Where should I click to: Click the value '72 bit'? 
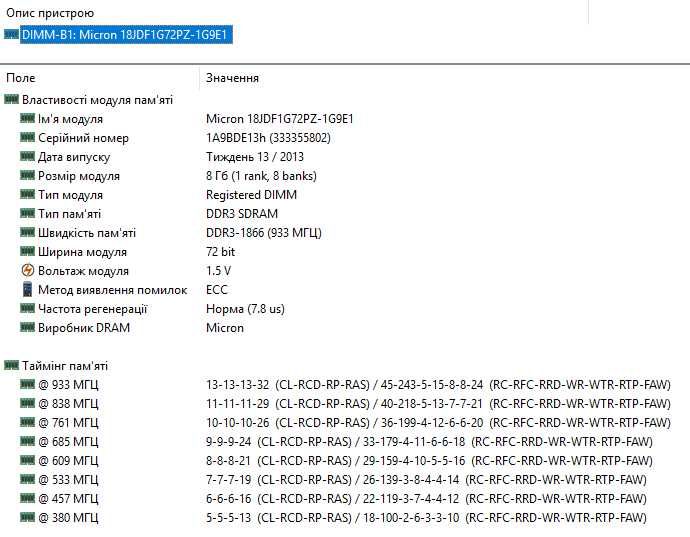click(x=220, y=252)
